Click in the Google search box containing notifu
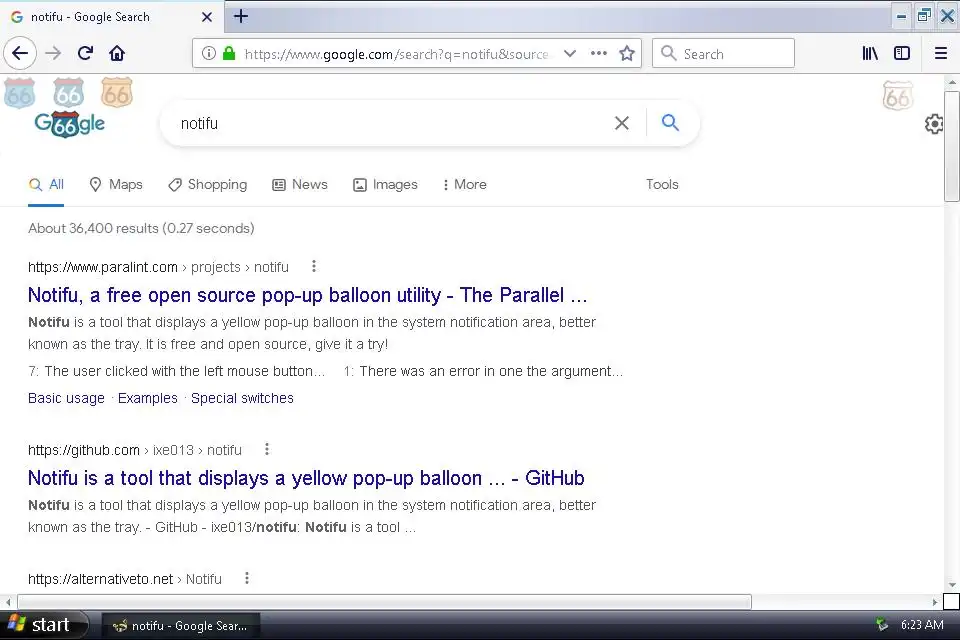 (x=392, y=123)
